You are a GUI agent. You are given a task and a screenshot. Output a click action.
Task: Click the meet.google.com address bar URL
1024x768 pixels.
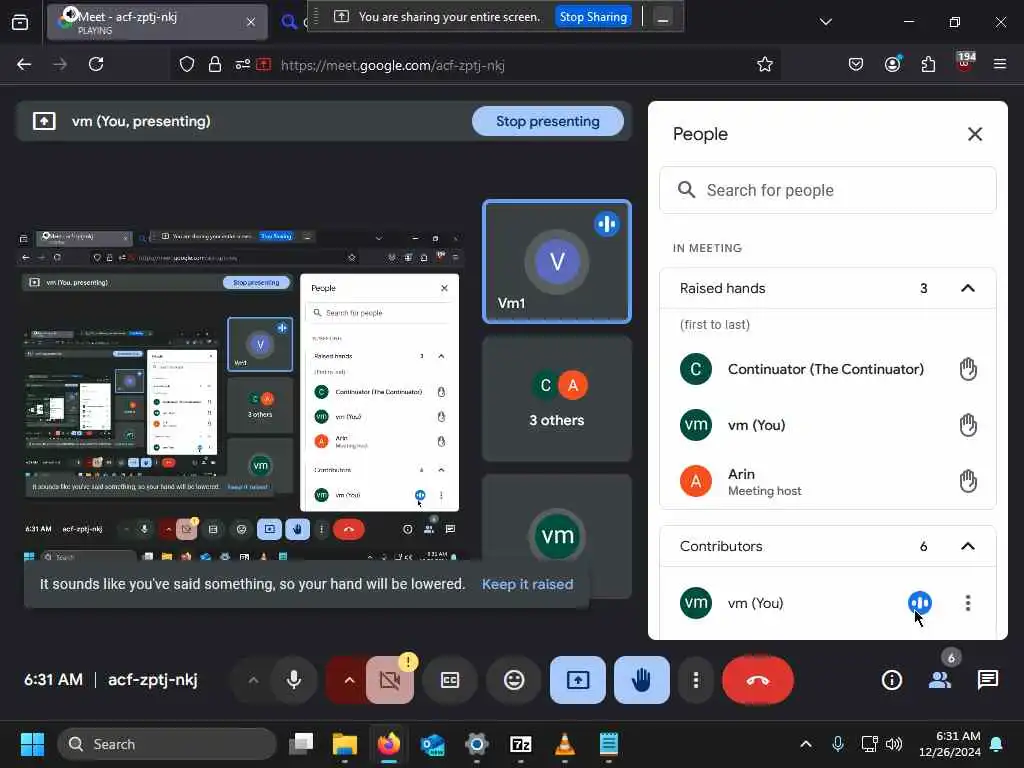[x=392, y=65]
